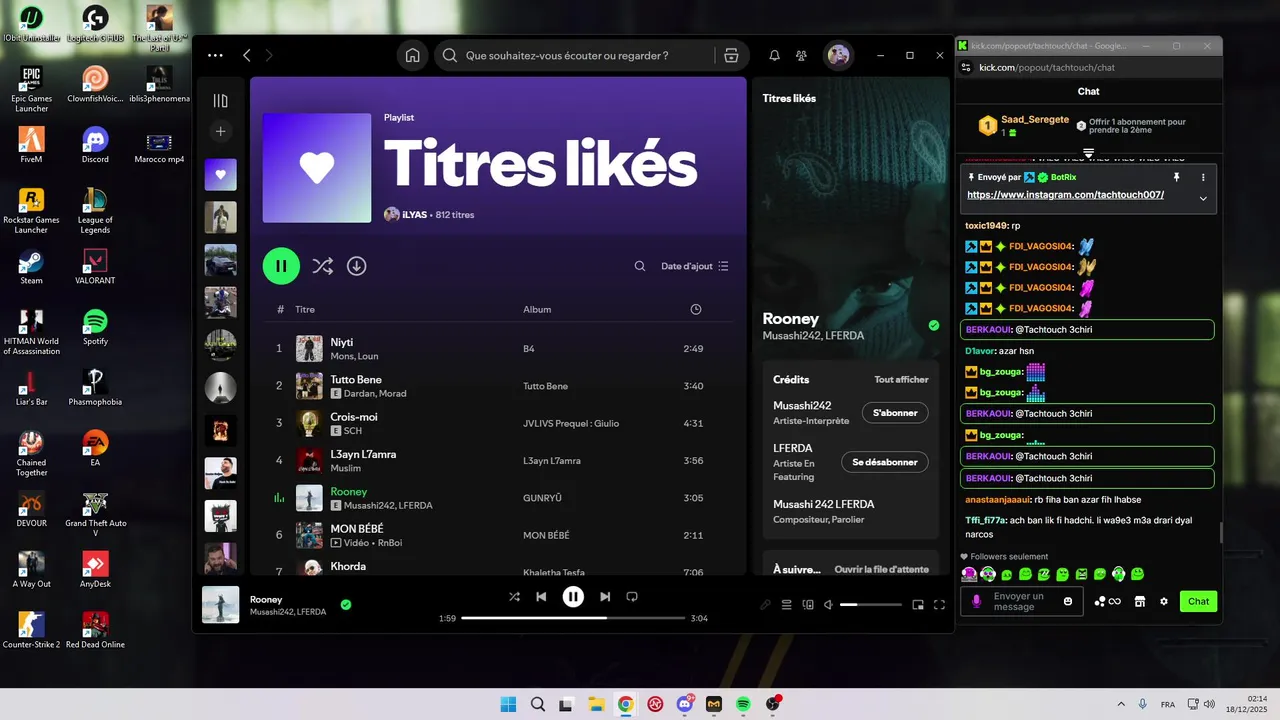
Task: Send message with green Chat button
Action: coord(1198,601)
